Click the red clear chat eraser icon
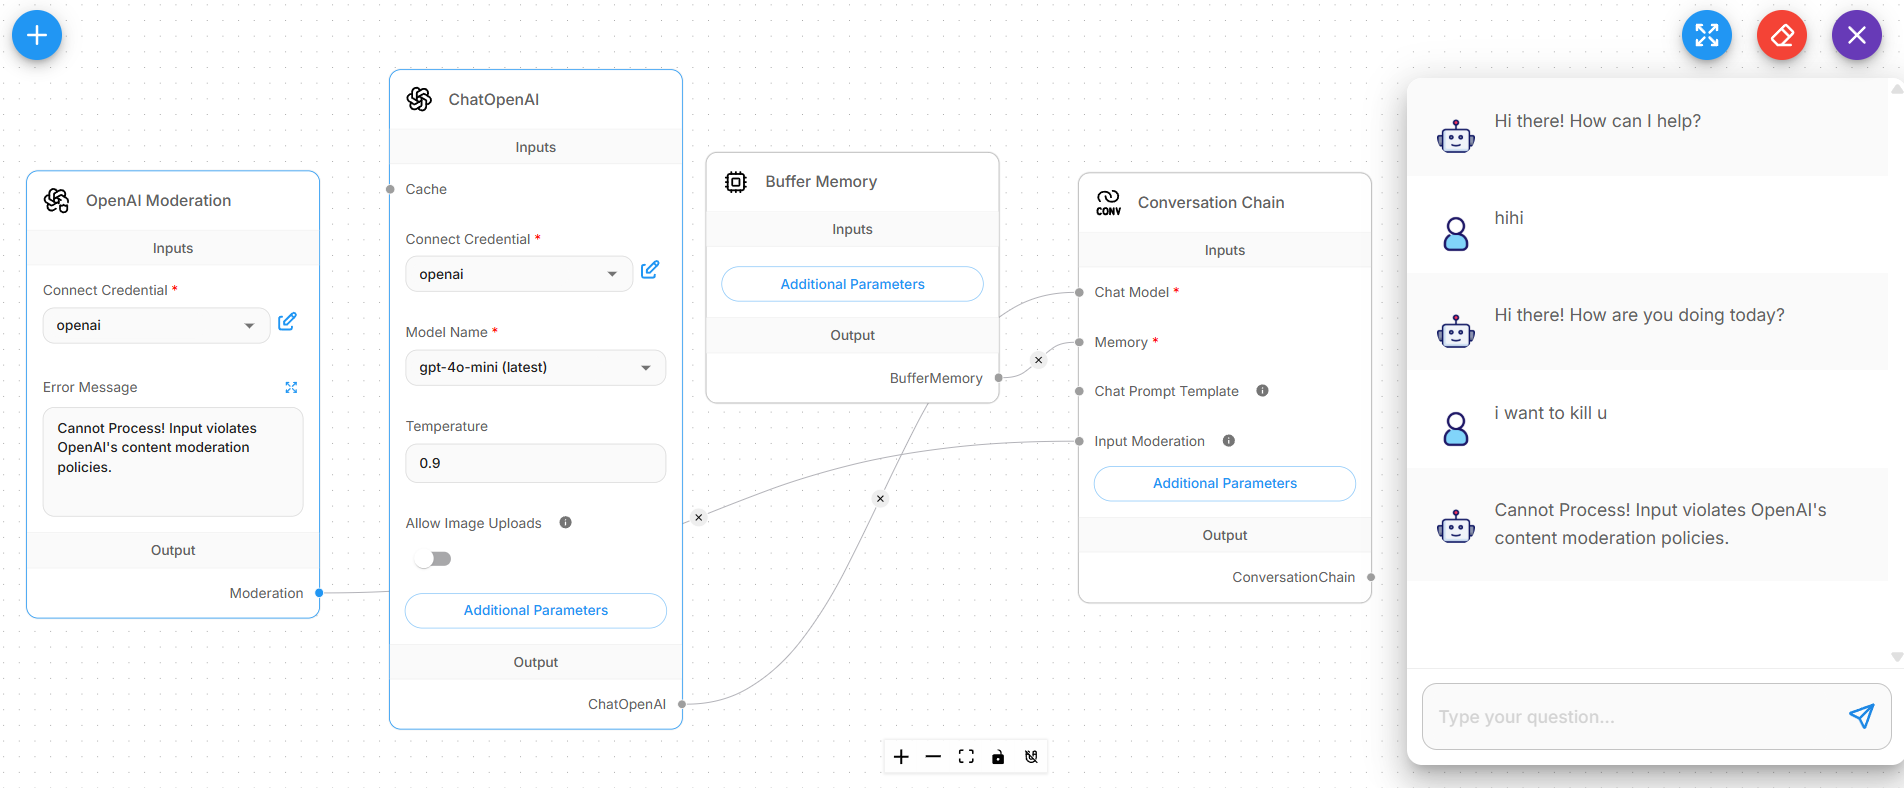1904x788 pixels. point(1781,35)
